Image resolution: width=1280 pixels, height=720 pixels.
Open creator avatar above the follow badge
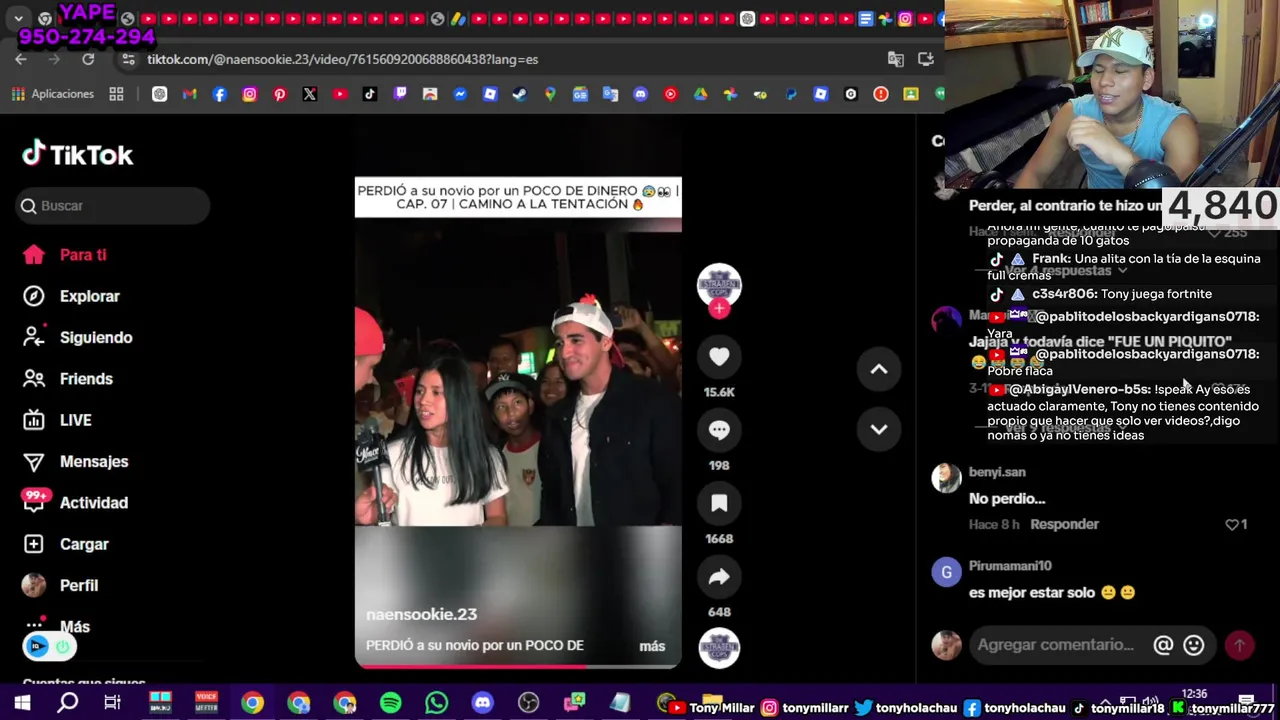[719, 285]
